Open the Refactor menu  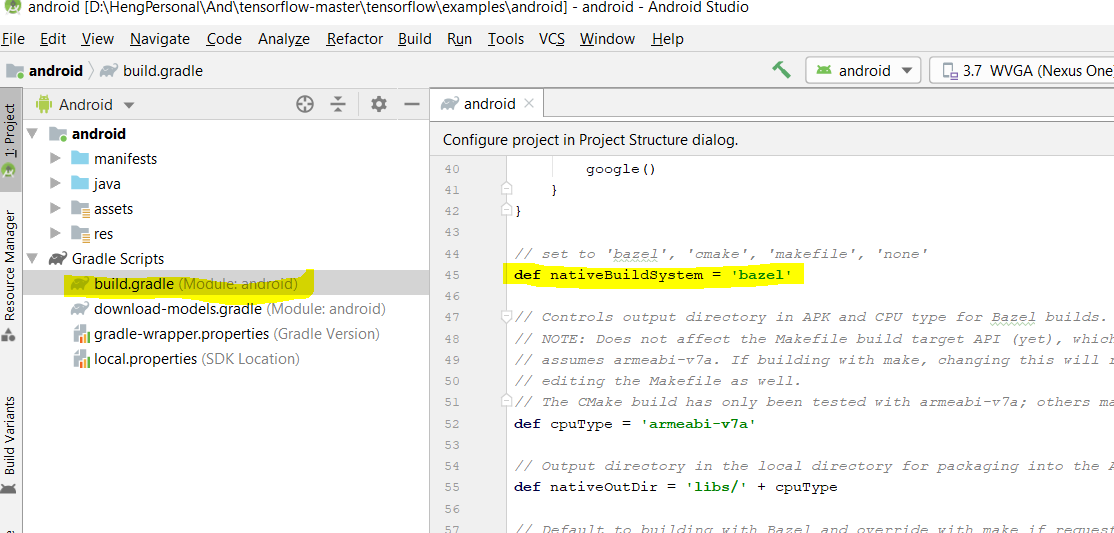[355, 39]
